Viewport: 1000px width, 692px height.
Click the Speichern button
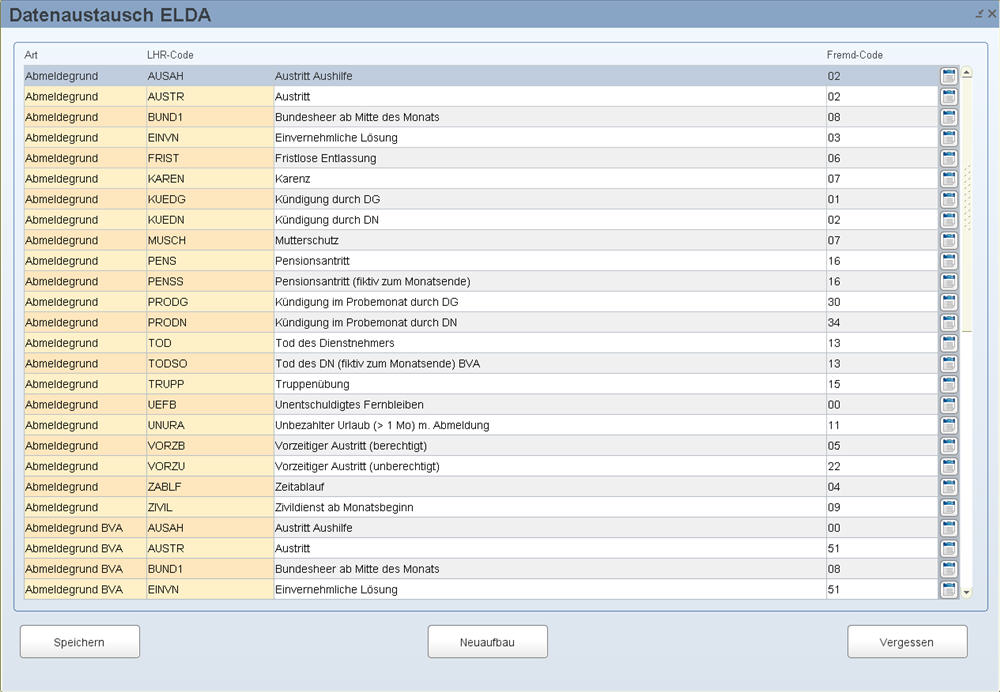click(80, 642)
